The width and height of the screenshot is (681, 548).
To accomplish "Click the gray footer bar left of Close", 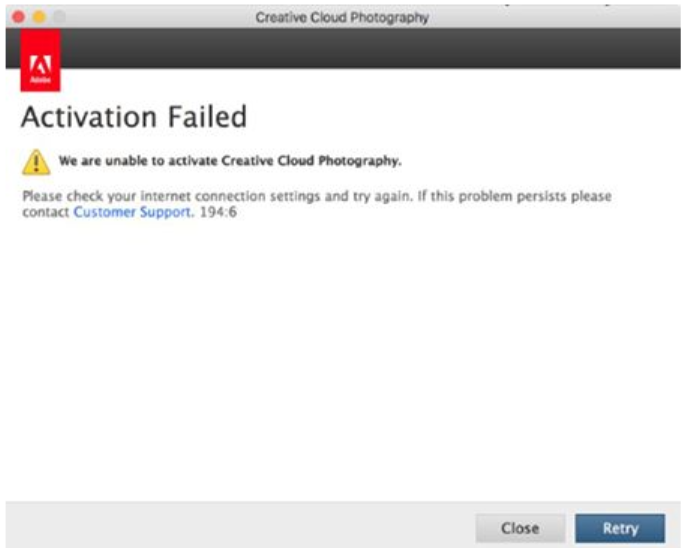I will click(240, 526).
